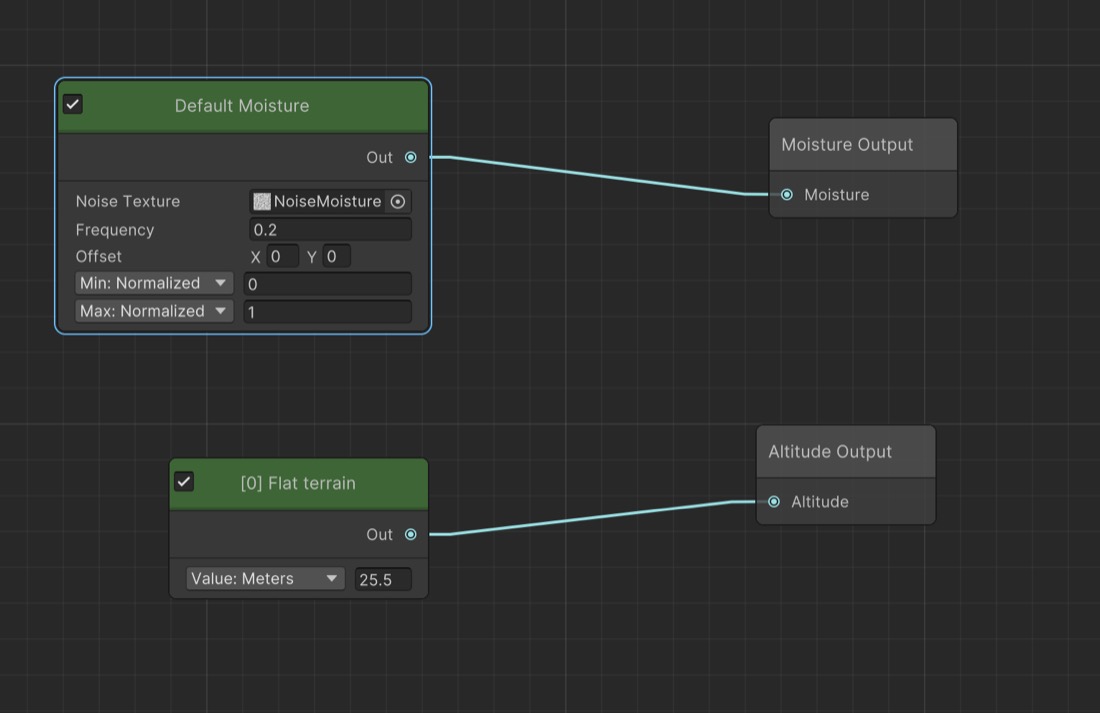Click the Meters value field showing 25.5
Viewport: 1100px width, 713px height.
pos(382,579)
